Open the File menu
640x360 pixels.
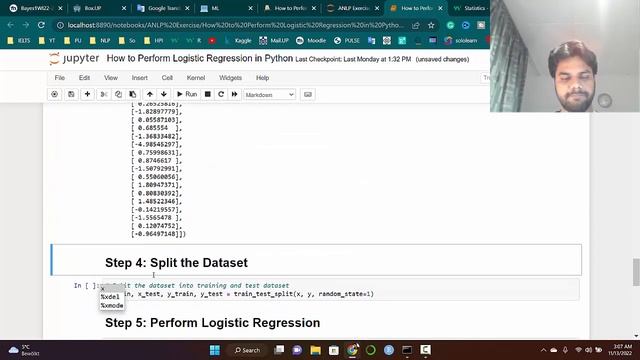click(x=60, y=78)
